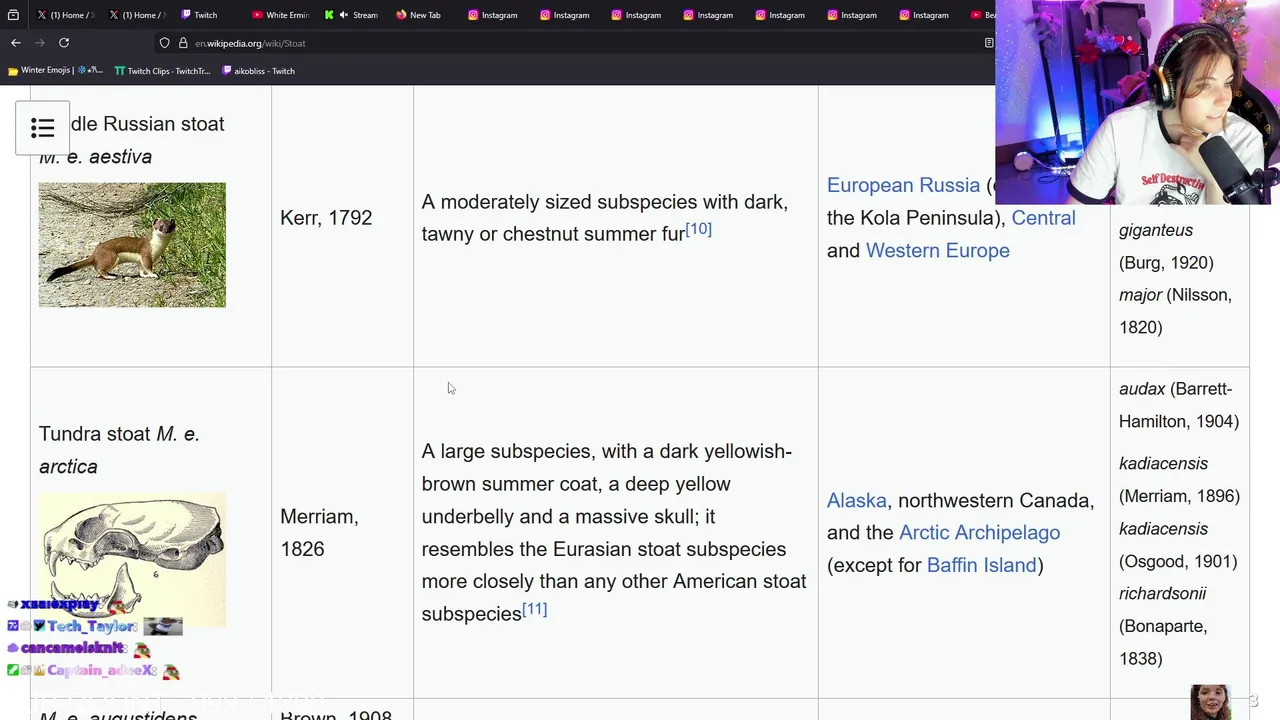Mute the Stream tab speaker icon

point(344,15)
